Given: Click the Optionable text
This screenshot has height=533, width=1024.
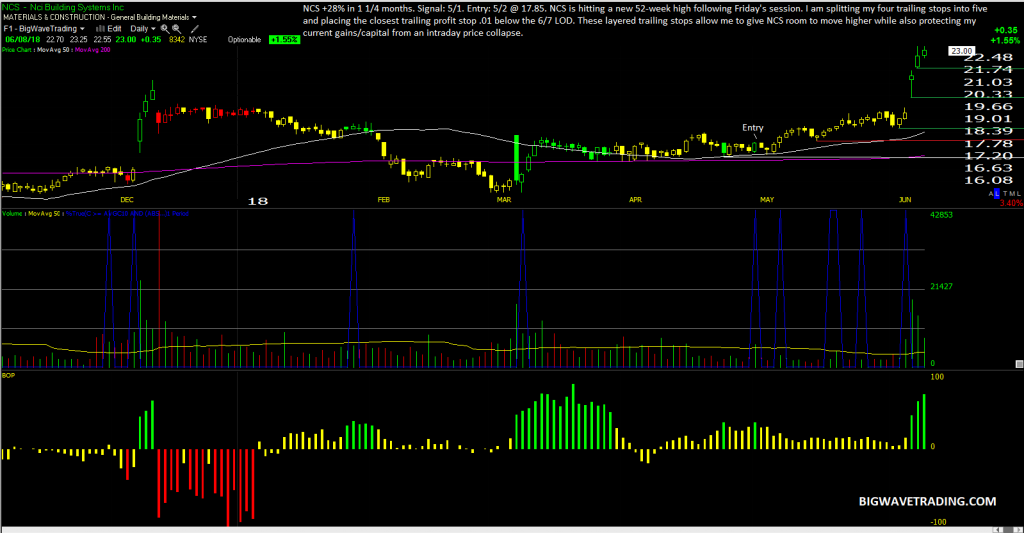Looking at the screenshot, I should click(x=244, y=40).
